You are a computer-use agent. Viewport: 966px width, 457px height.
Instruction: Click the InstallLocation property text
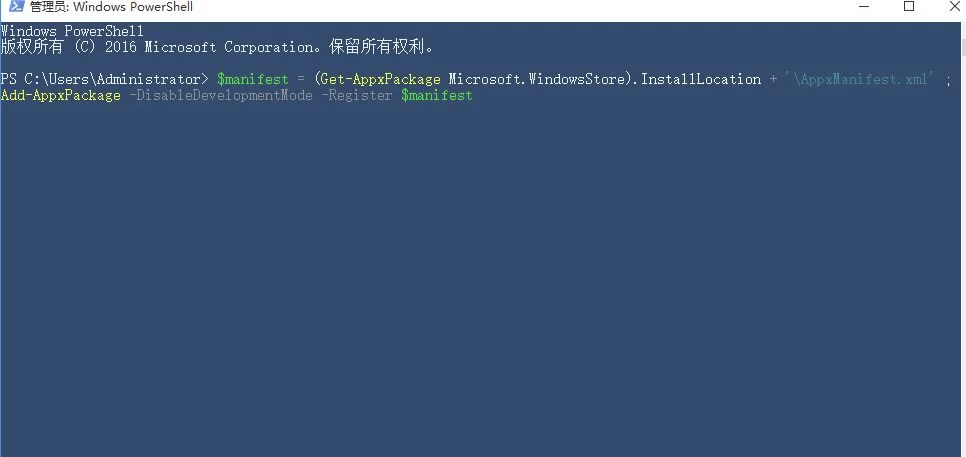701,79
